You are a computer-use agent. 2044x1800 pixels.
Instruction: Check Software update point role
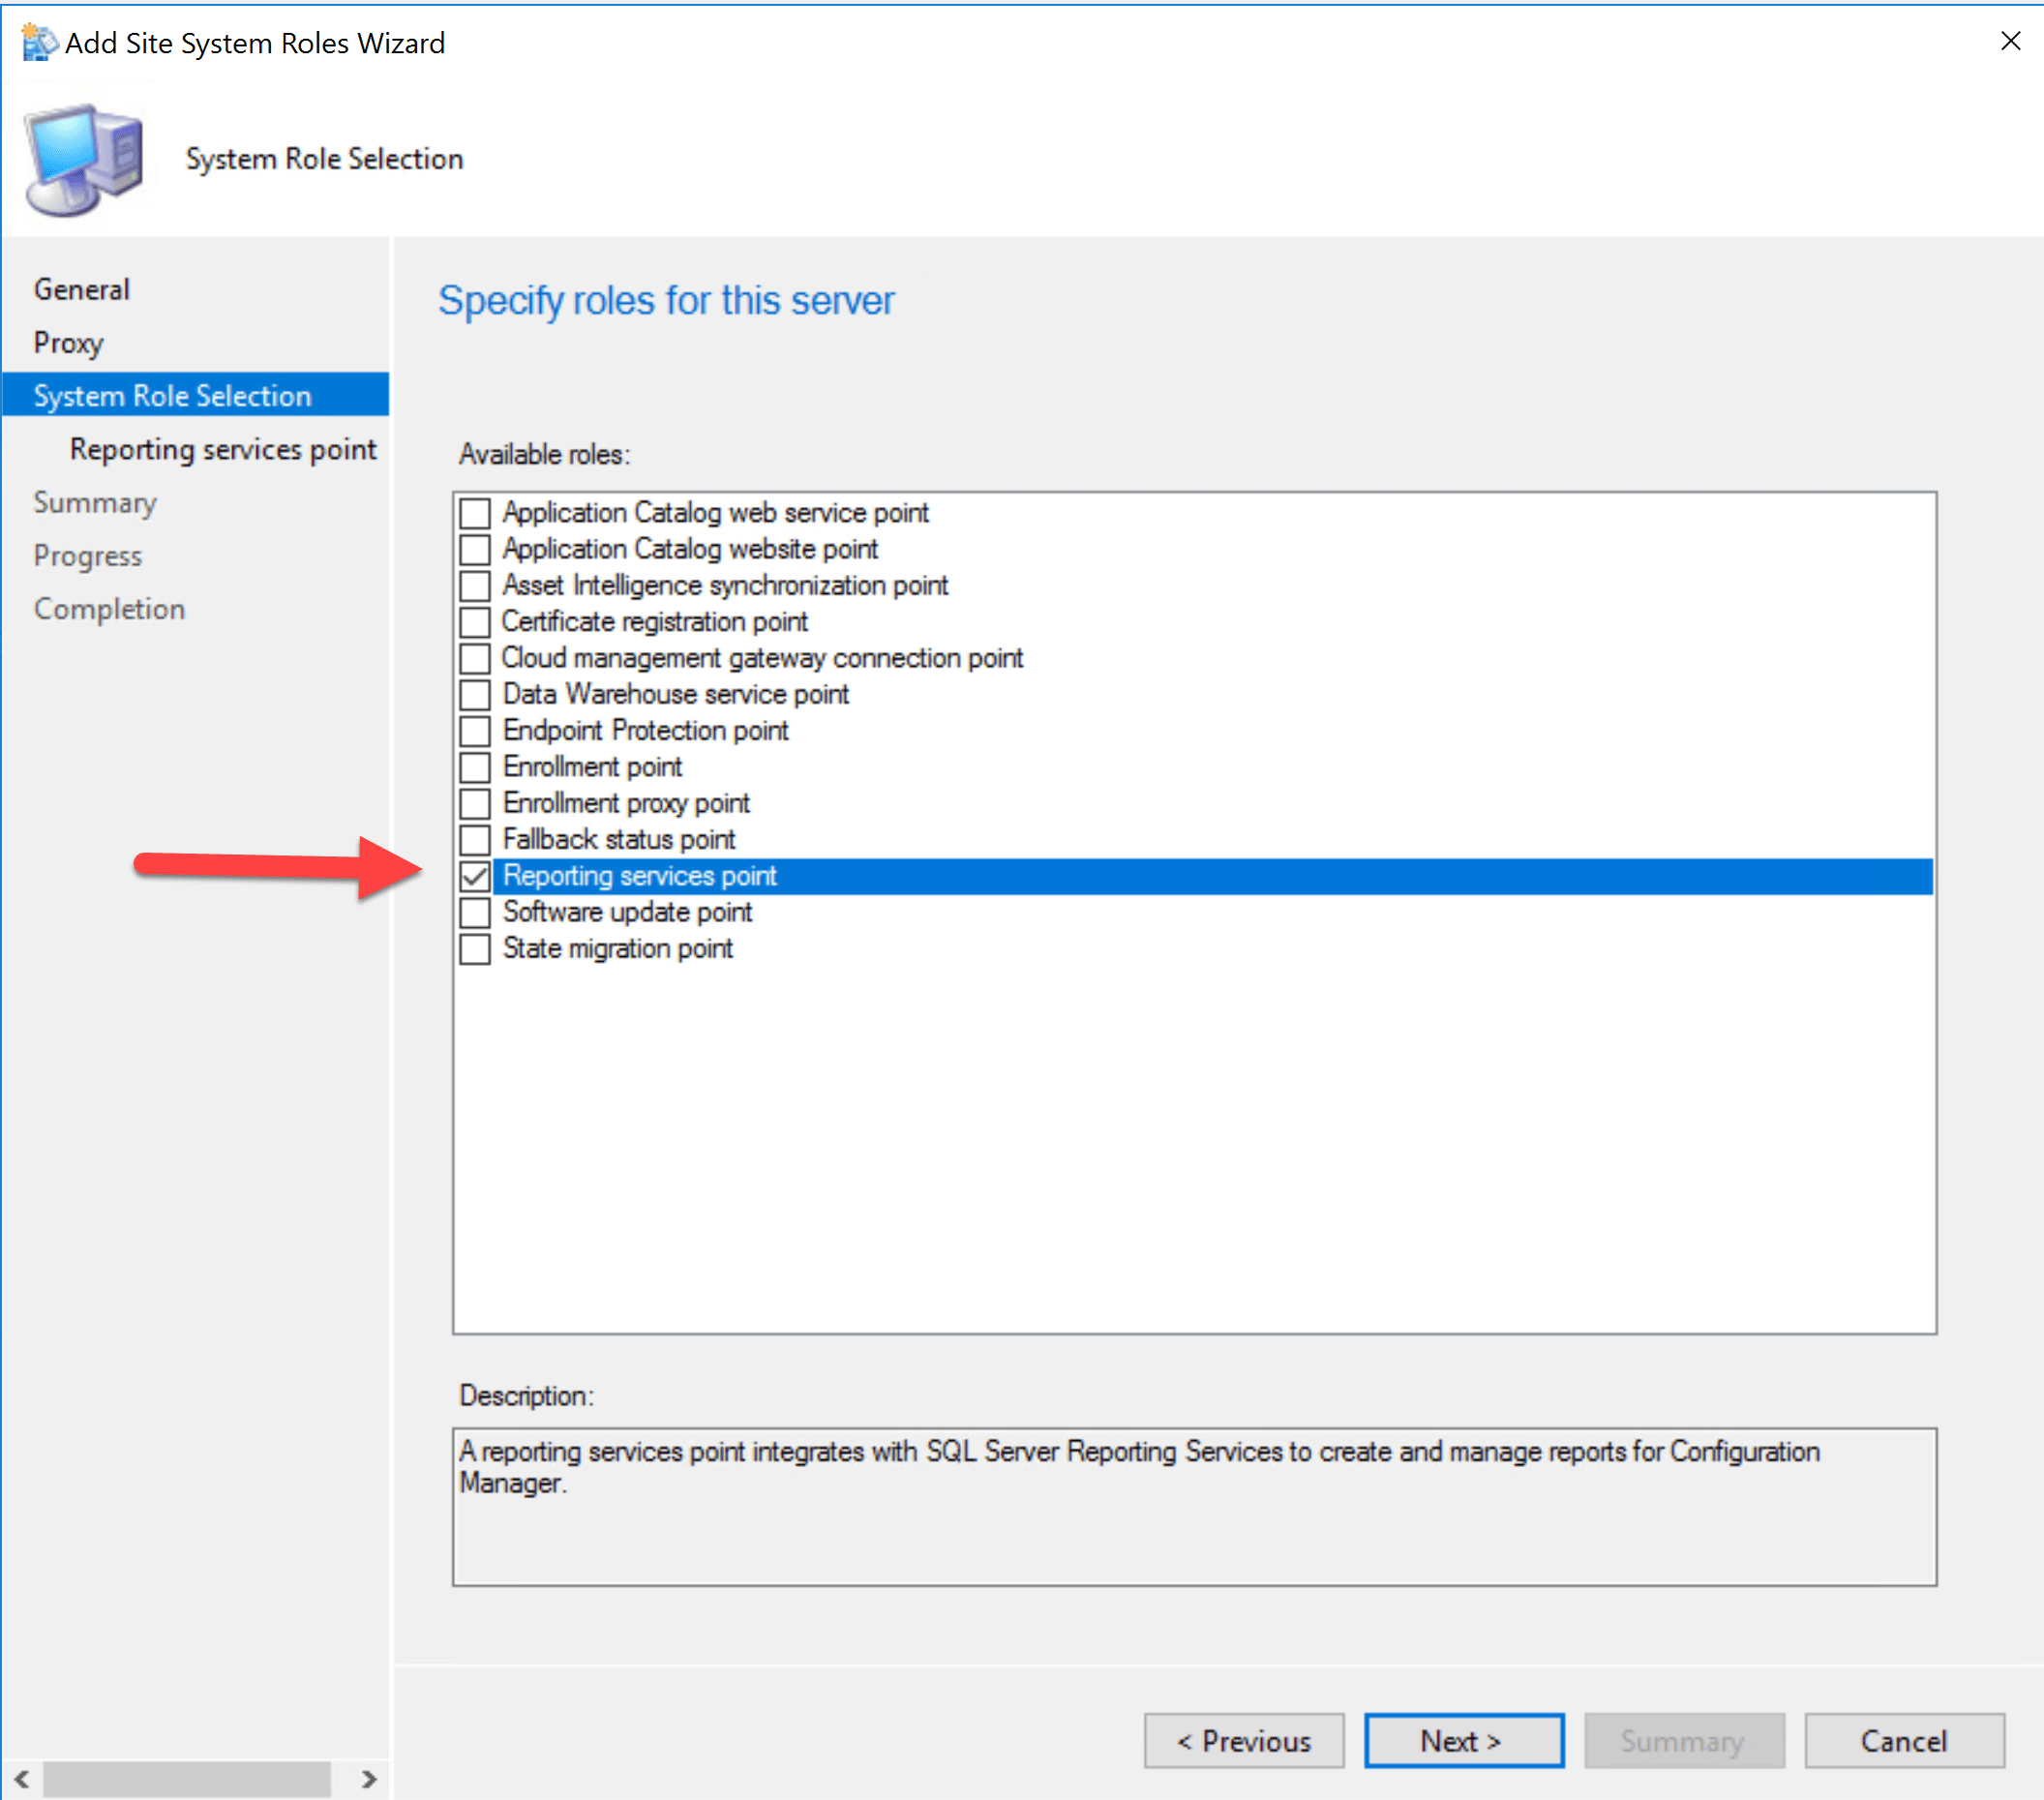click(475, 912)
